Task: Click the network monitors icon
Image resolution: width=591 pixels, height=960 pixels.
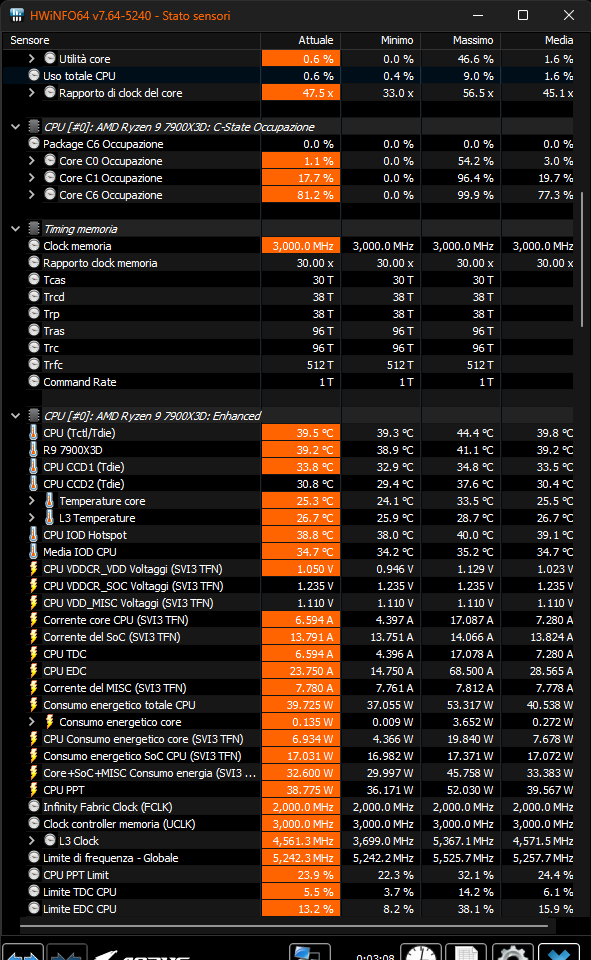Action: pos(309,953)
